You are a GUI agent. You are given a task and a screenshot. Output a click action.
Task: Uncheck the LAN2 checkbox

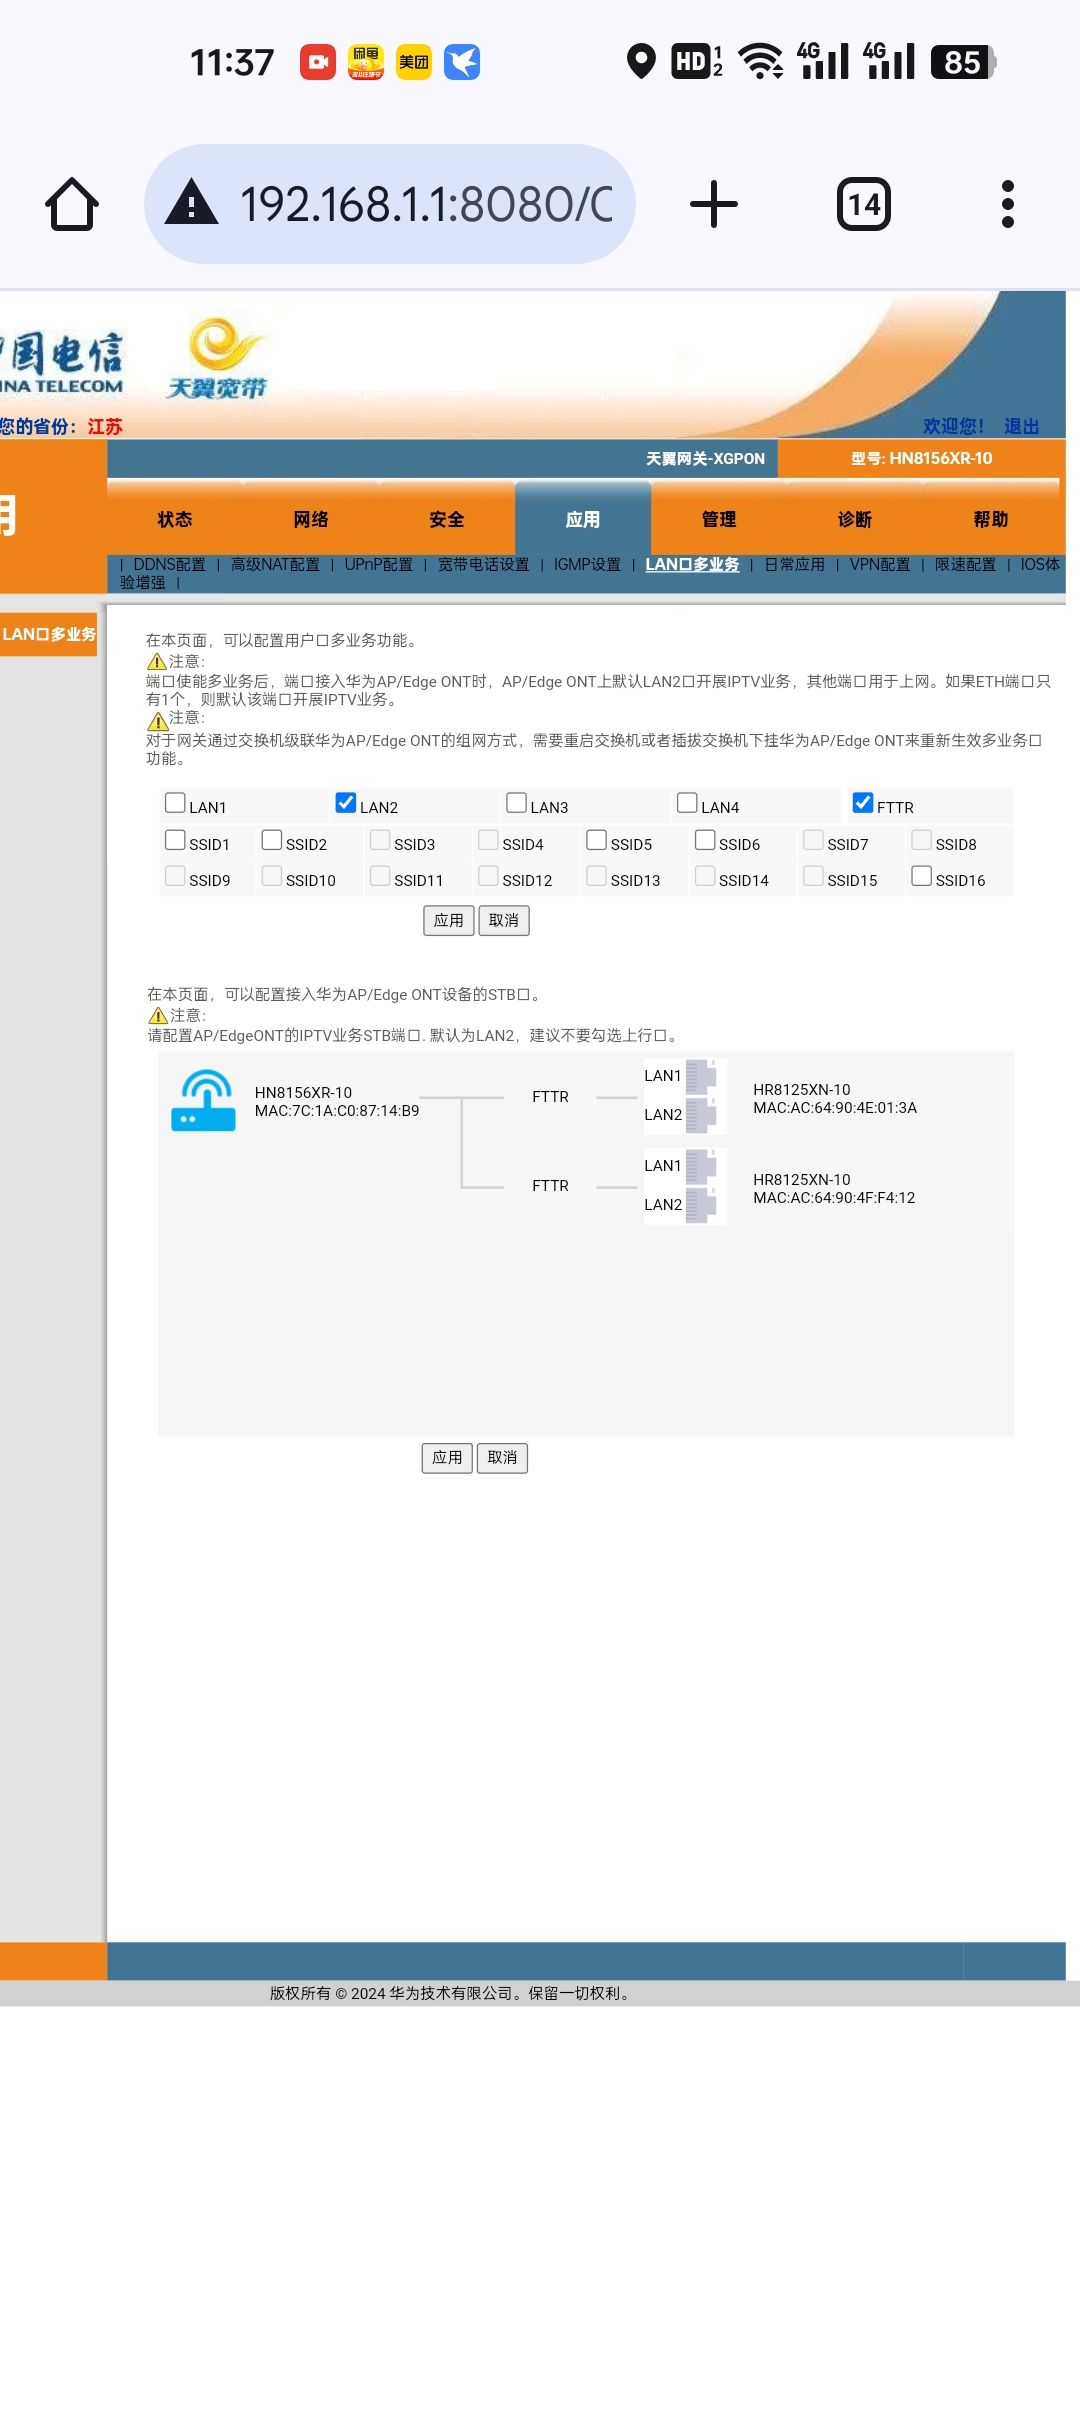[x=346, y=803]
